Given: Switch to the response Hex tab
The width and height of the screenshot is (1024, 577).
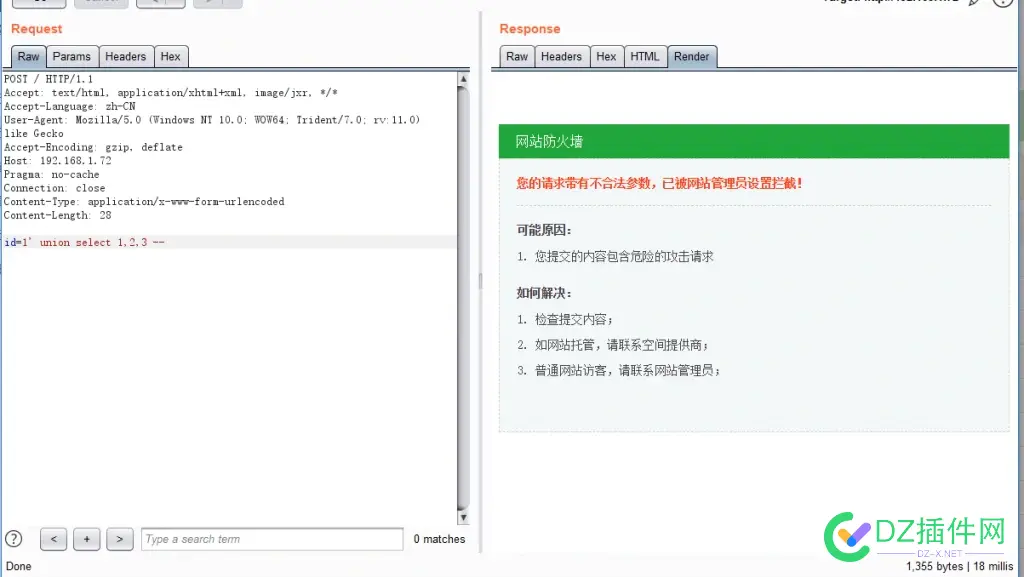Looking at the screenshot, I should click(x=606, y=56).
